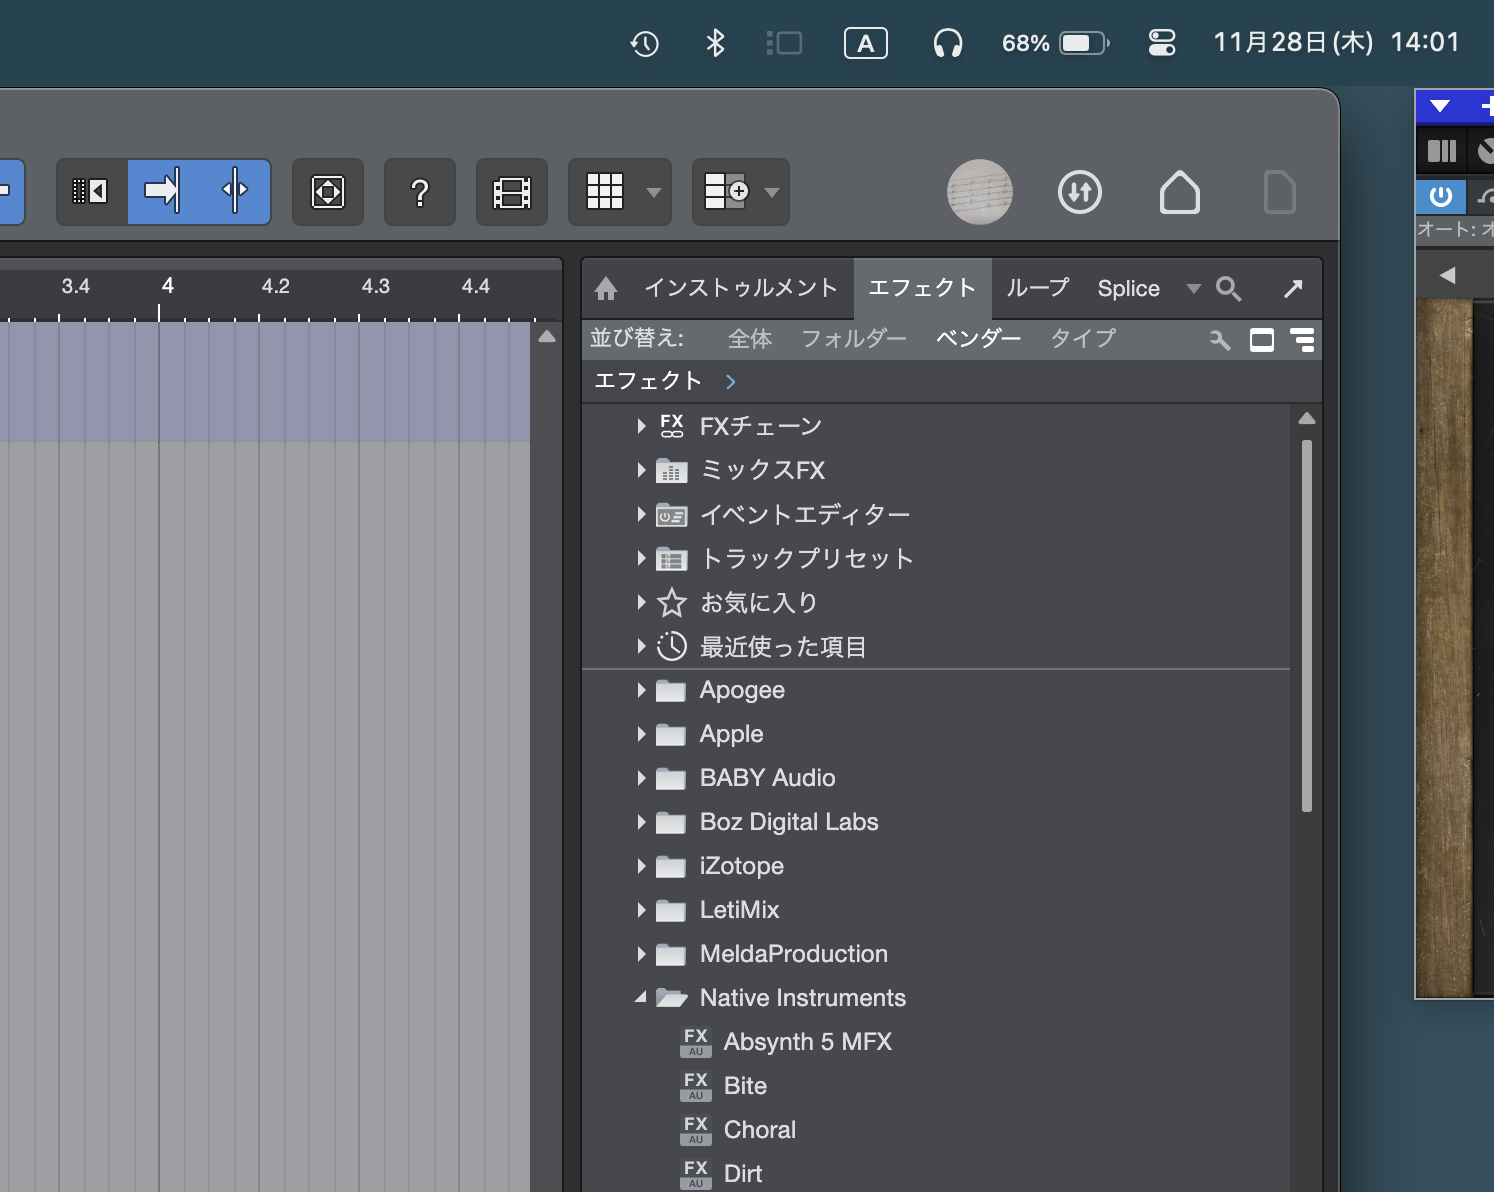Collapse the Native Instruments folder
1494x1192 pixels.
point(640,998)
